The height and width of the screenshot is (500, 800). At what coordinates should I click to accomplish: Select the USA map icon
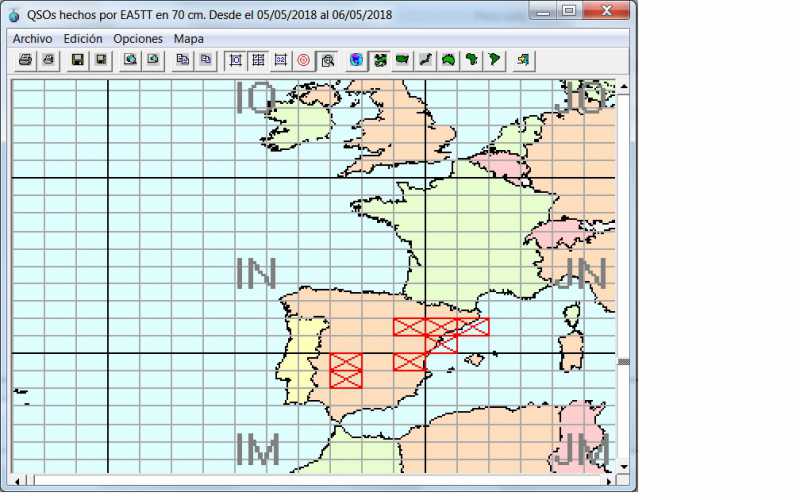point(403,60)
